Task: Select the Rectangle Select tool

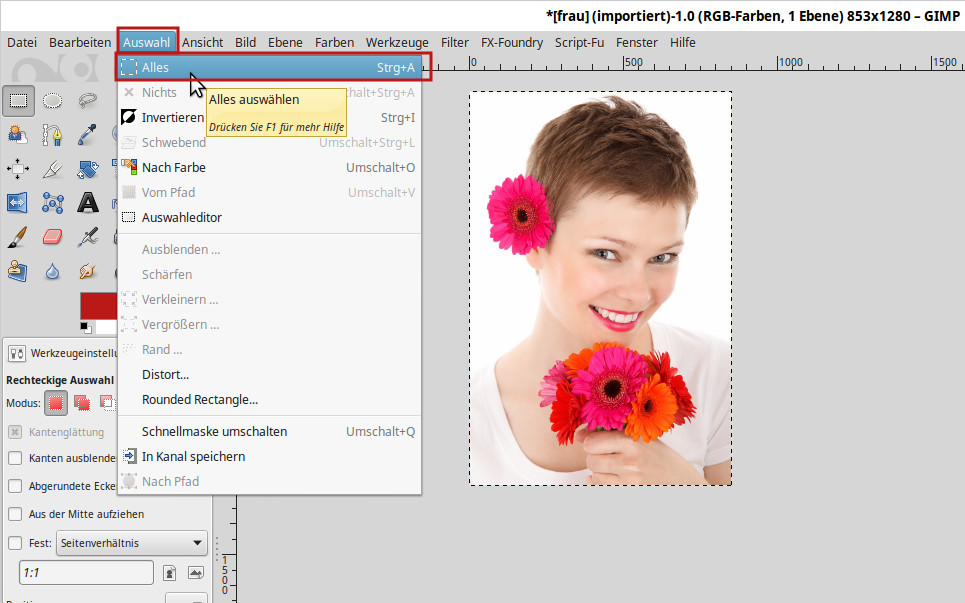Action: (x=18, y=100)
